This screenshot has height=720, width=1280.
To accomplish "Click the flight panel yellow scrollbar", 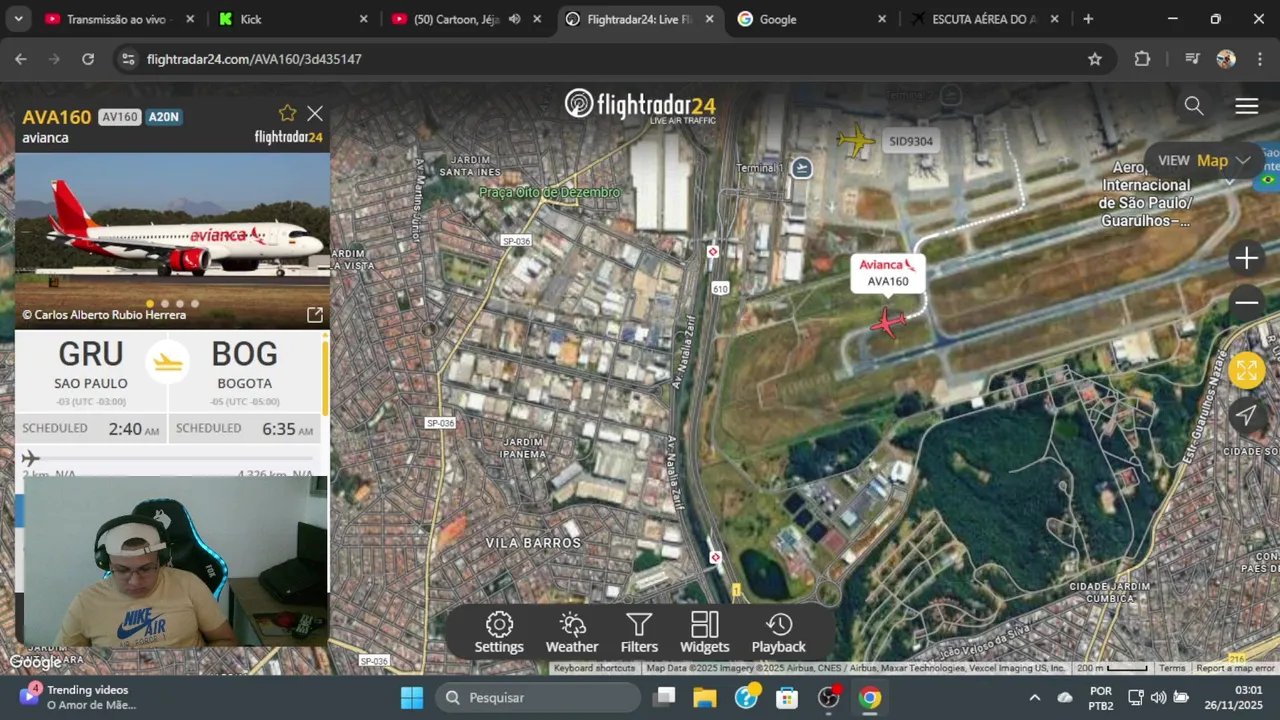I will (324, 376).
